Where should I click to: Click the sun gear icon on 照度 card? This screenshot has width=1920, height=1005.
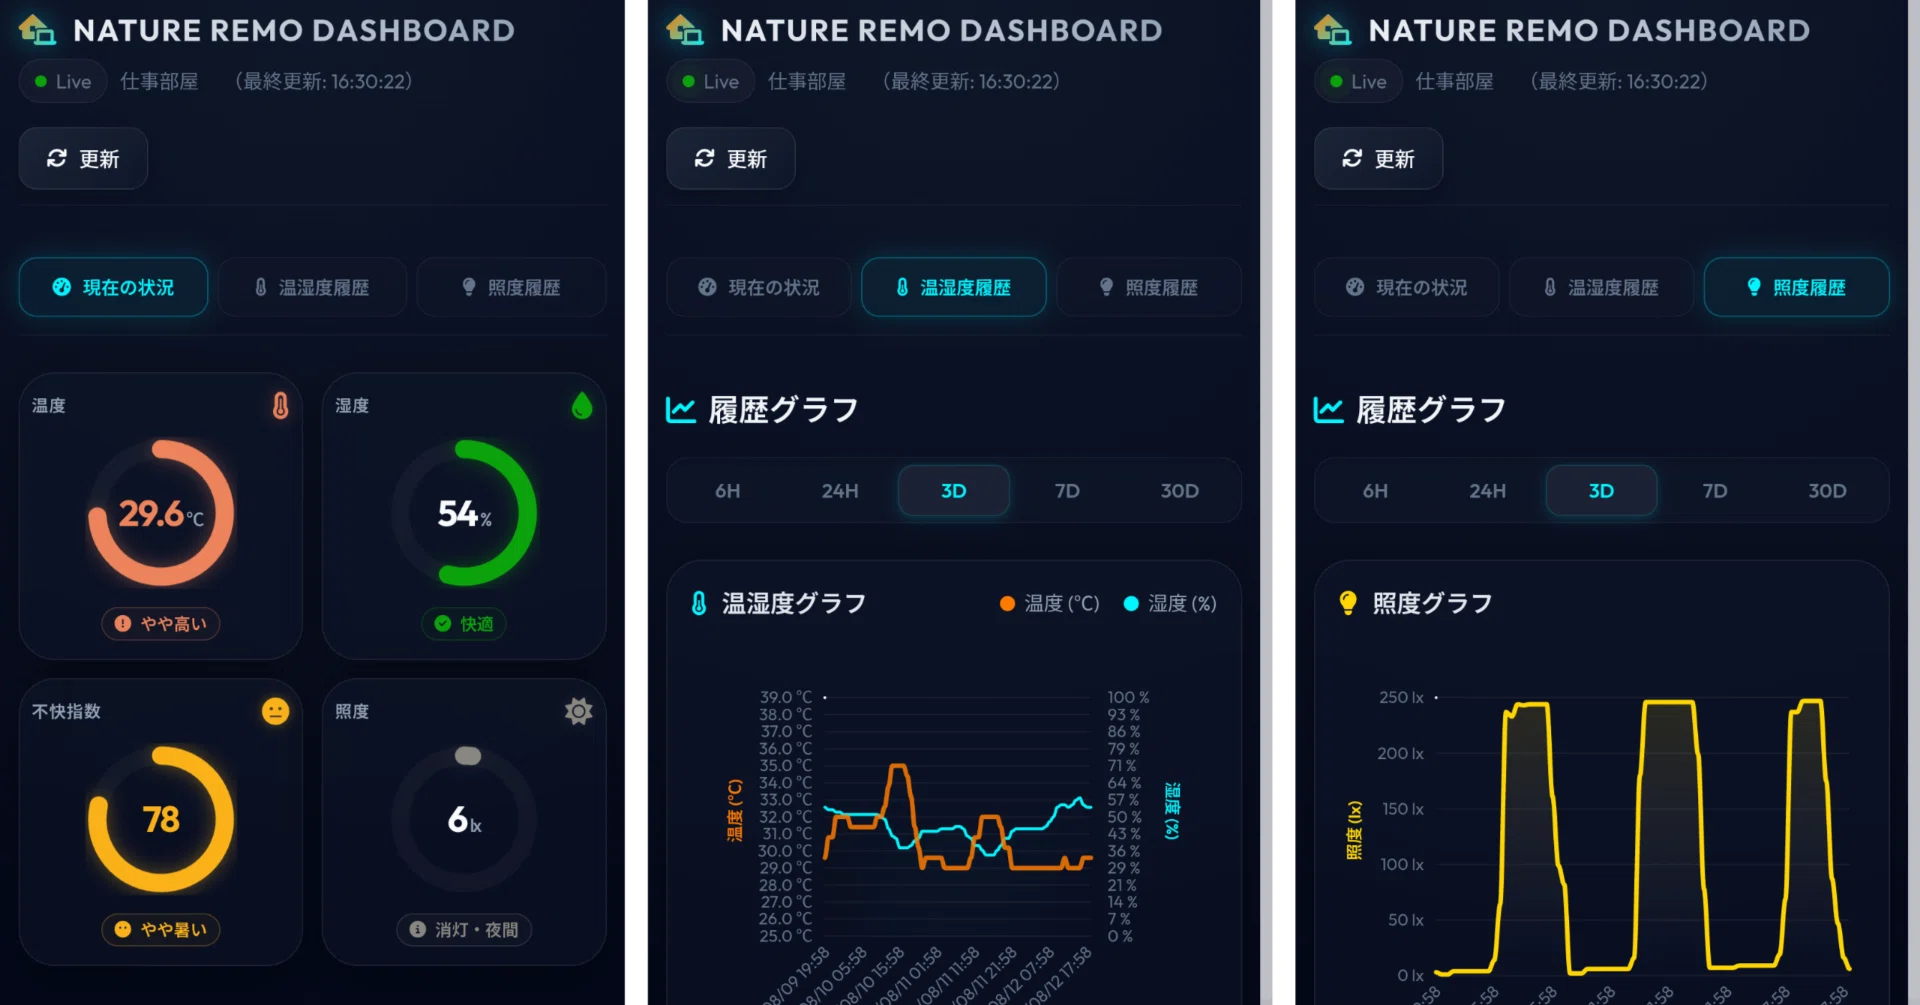pos(579,711)
